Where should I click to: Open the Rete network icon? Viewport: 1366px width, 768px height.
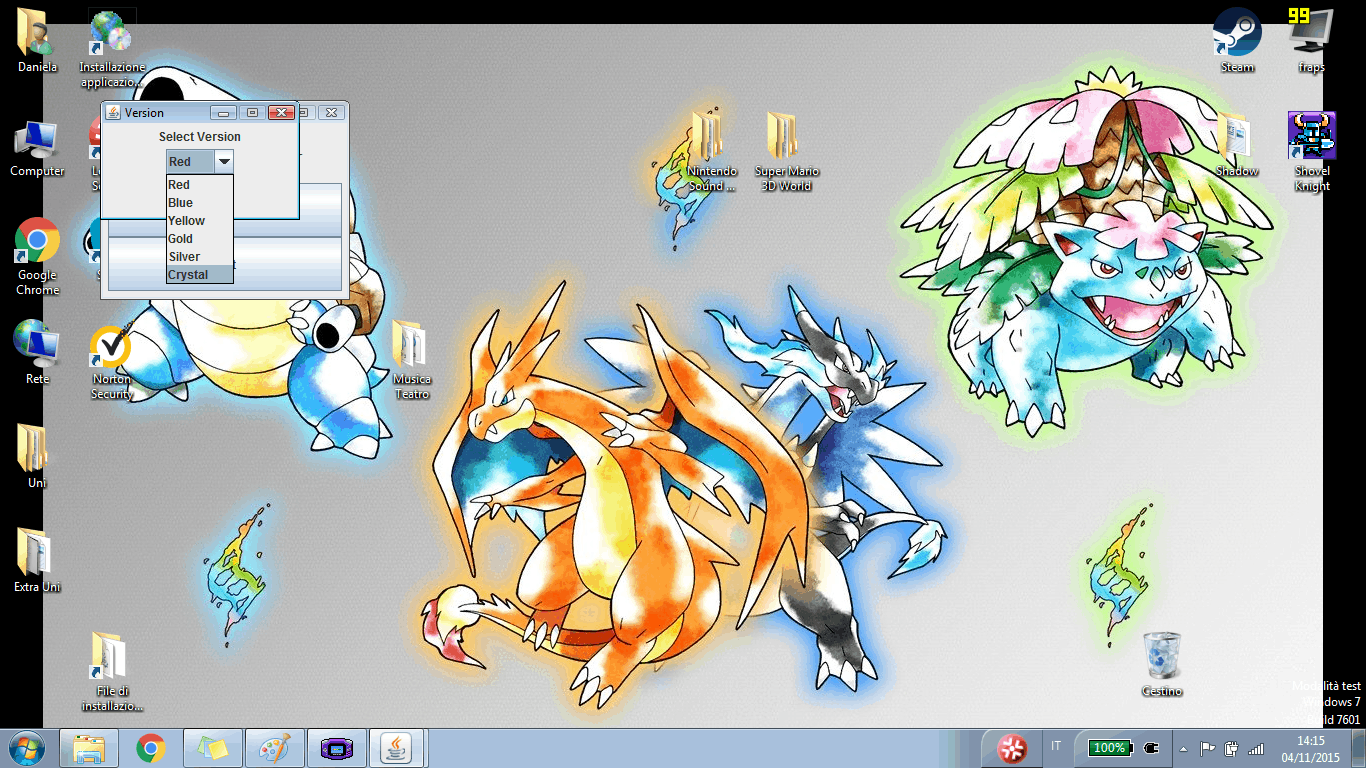[x=37, y=352]
